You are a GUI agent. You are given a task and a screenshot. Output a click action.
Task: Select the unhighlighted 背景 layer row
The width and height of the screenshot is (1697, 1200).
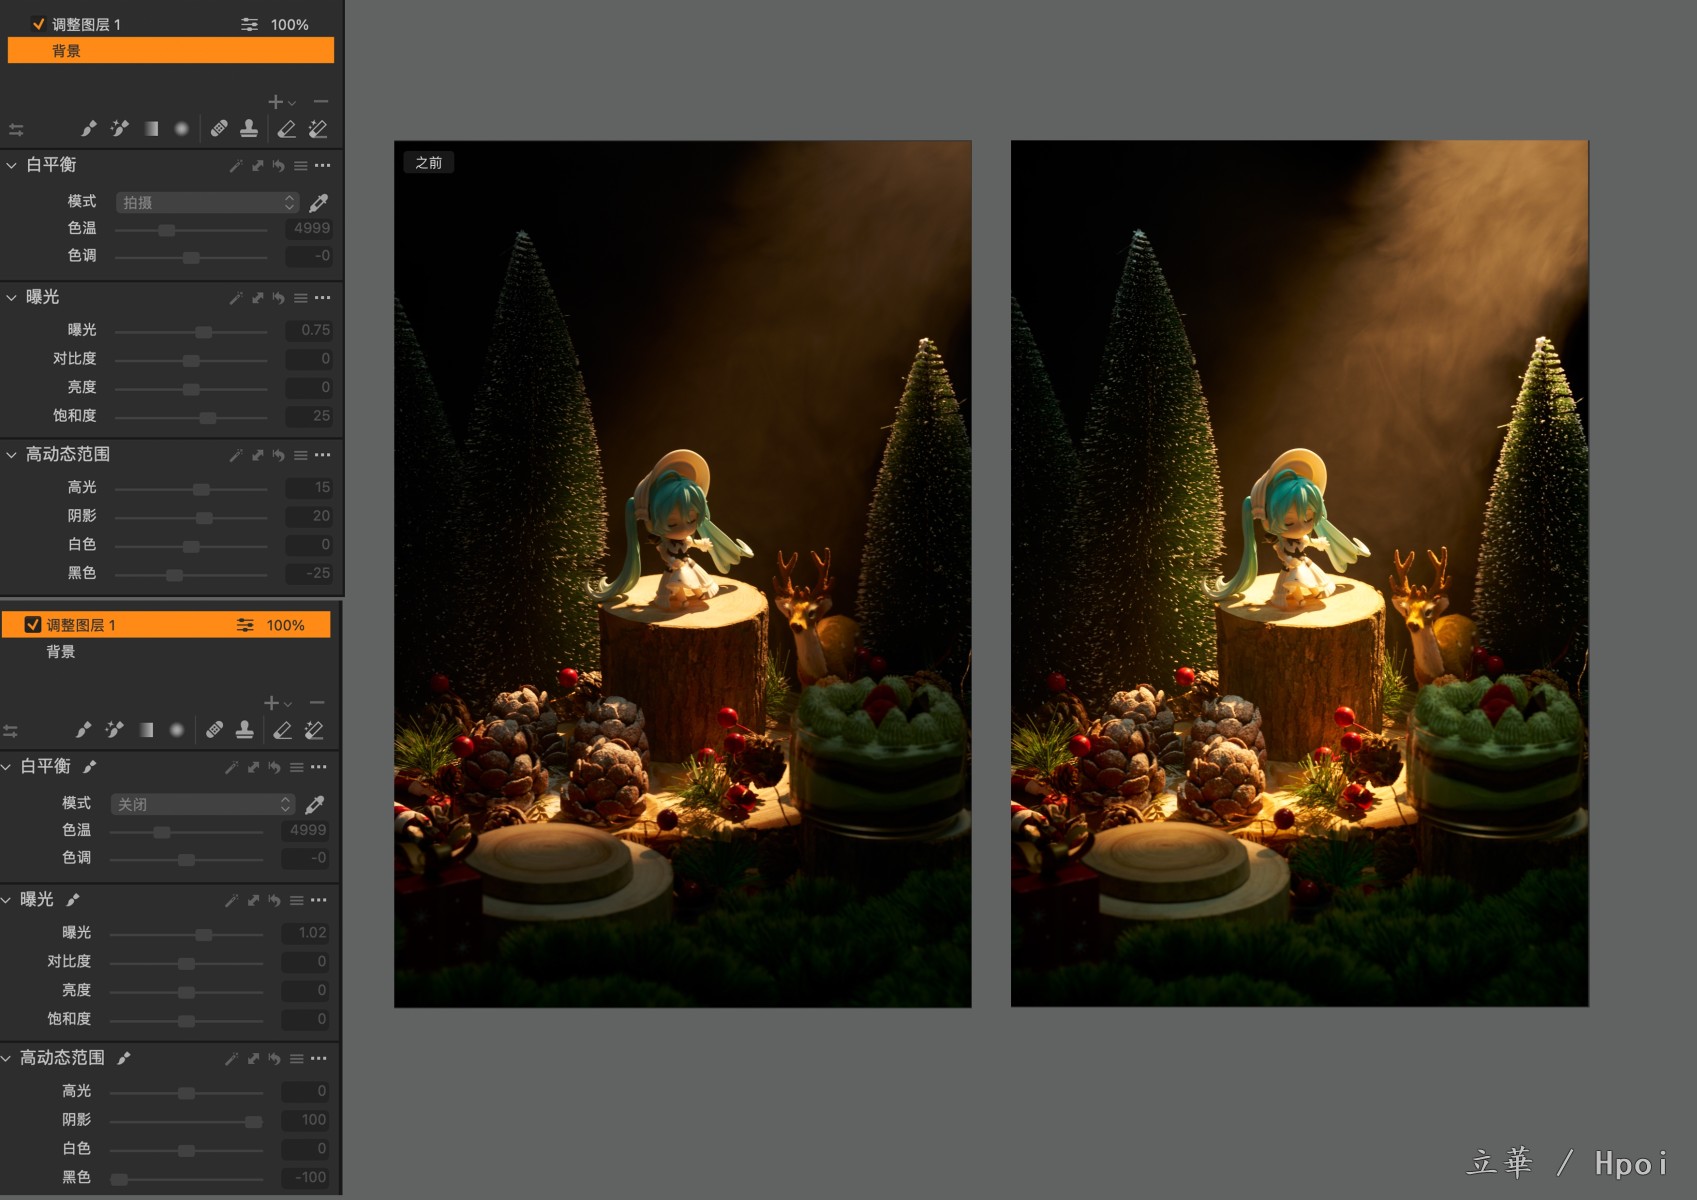tap(166, 652)
